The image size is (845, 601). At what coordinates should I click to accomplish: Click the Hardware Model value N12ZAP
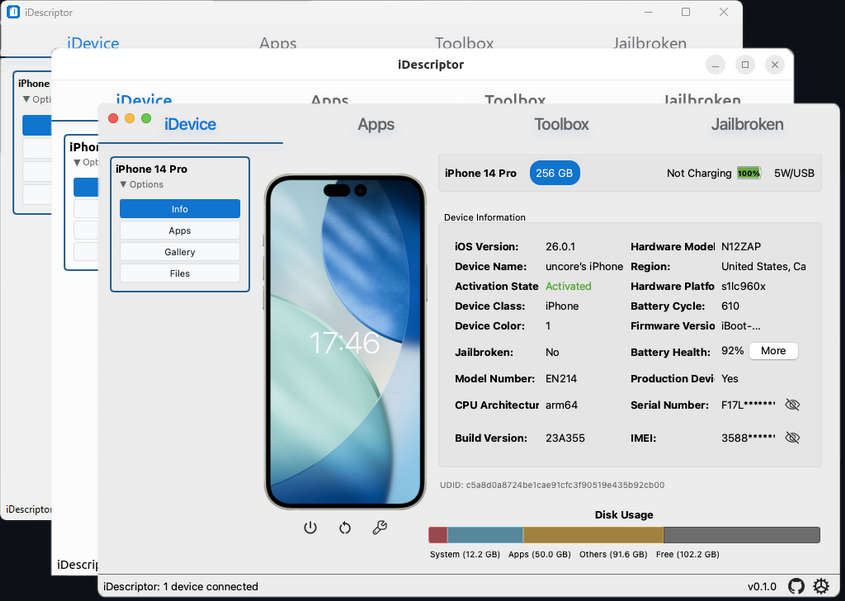(741, 246)
